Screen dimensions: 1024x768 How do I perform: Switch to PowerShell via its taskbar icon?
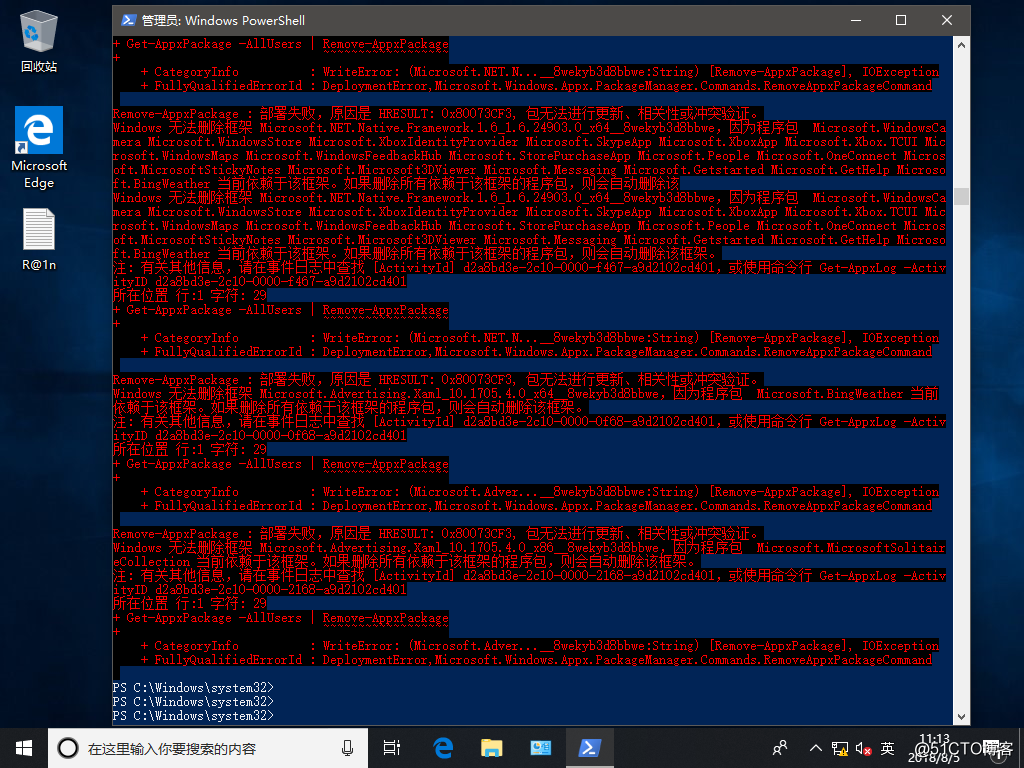pos(590,748)
